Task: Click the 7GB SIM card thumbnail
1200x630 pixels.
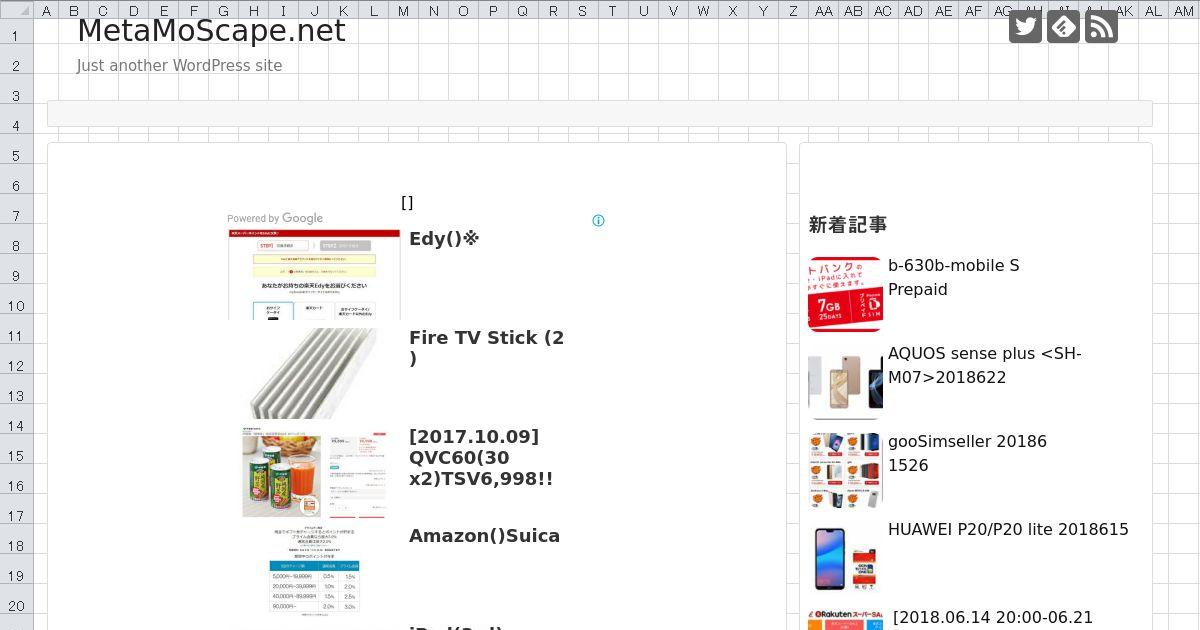Action: pyautogui.click(x=845, y=294)
